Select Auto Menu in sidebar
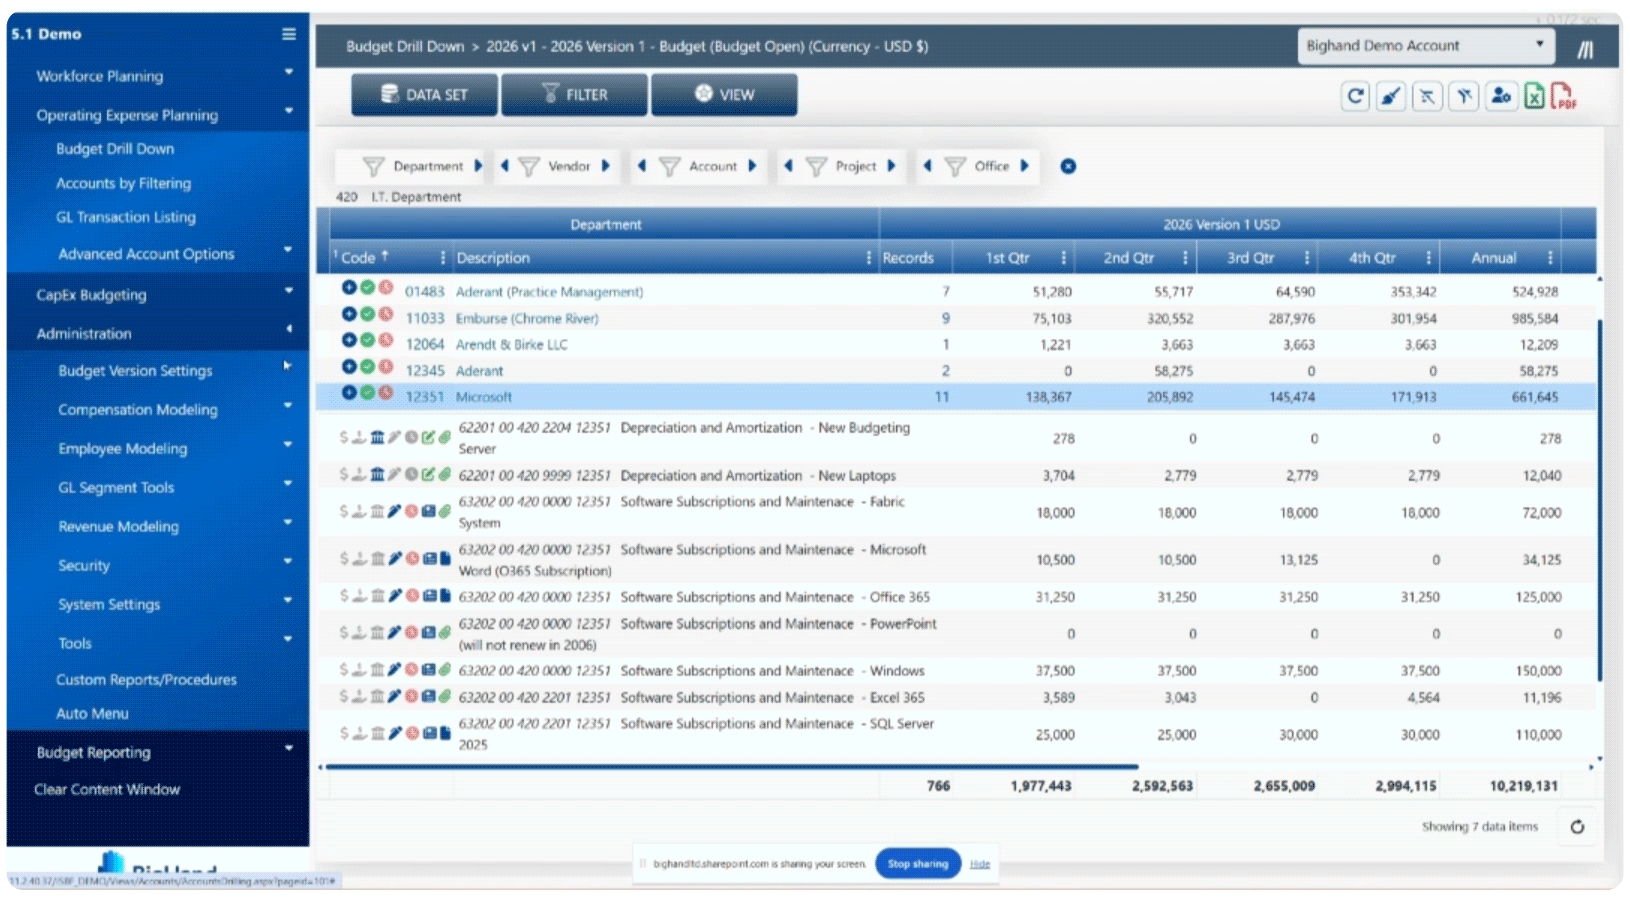This screenshot has width=1630, height=900. (x=92, y=714)
